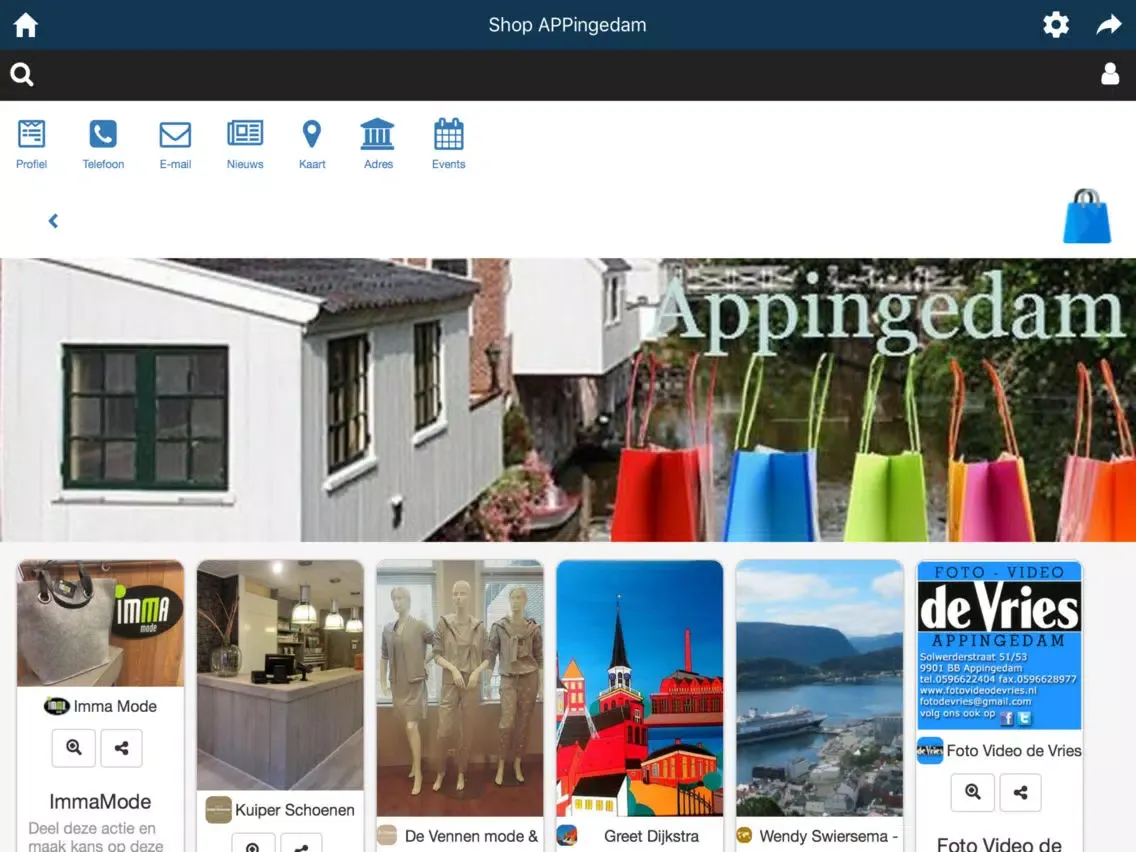
Task: Open the Kuiper Schoenen shop interior photo
Action: click(280, 674)
